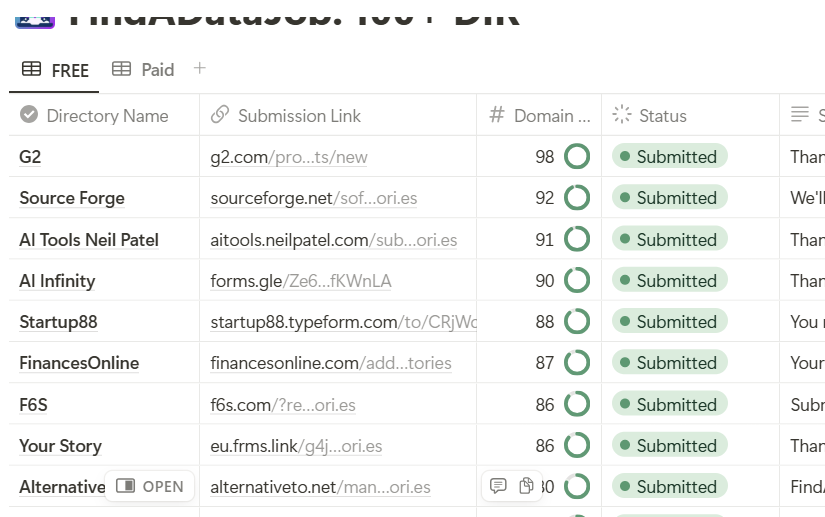Image resolution: width=825 pixels, height=517 pixels.
Task: Open Status dropdown for F6S row
Action: point(670,405)
